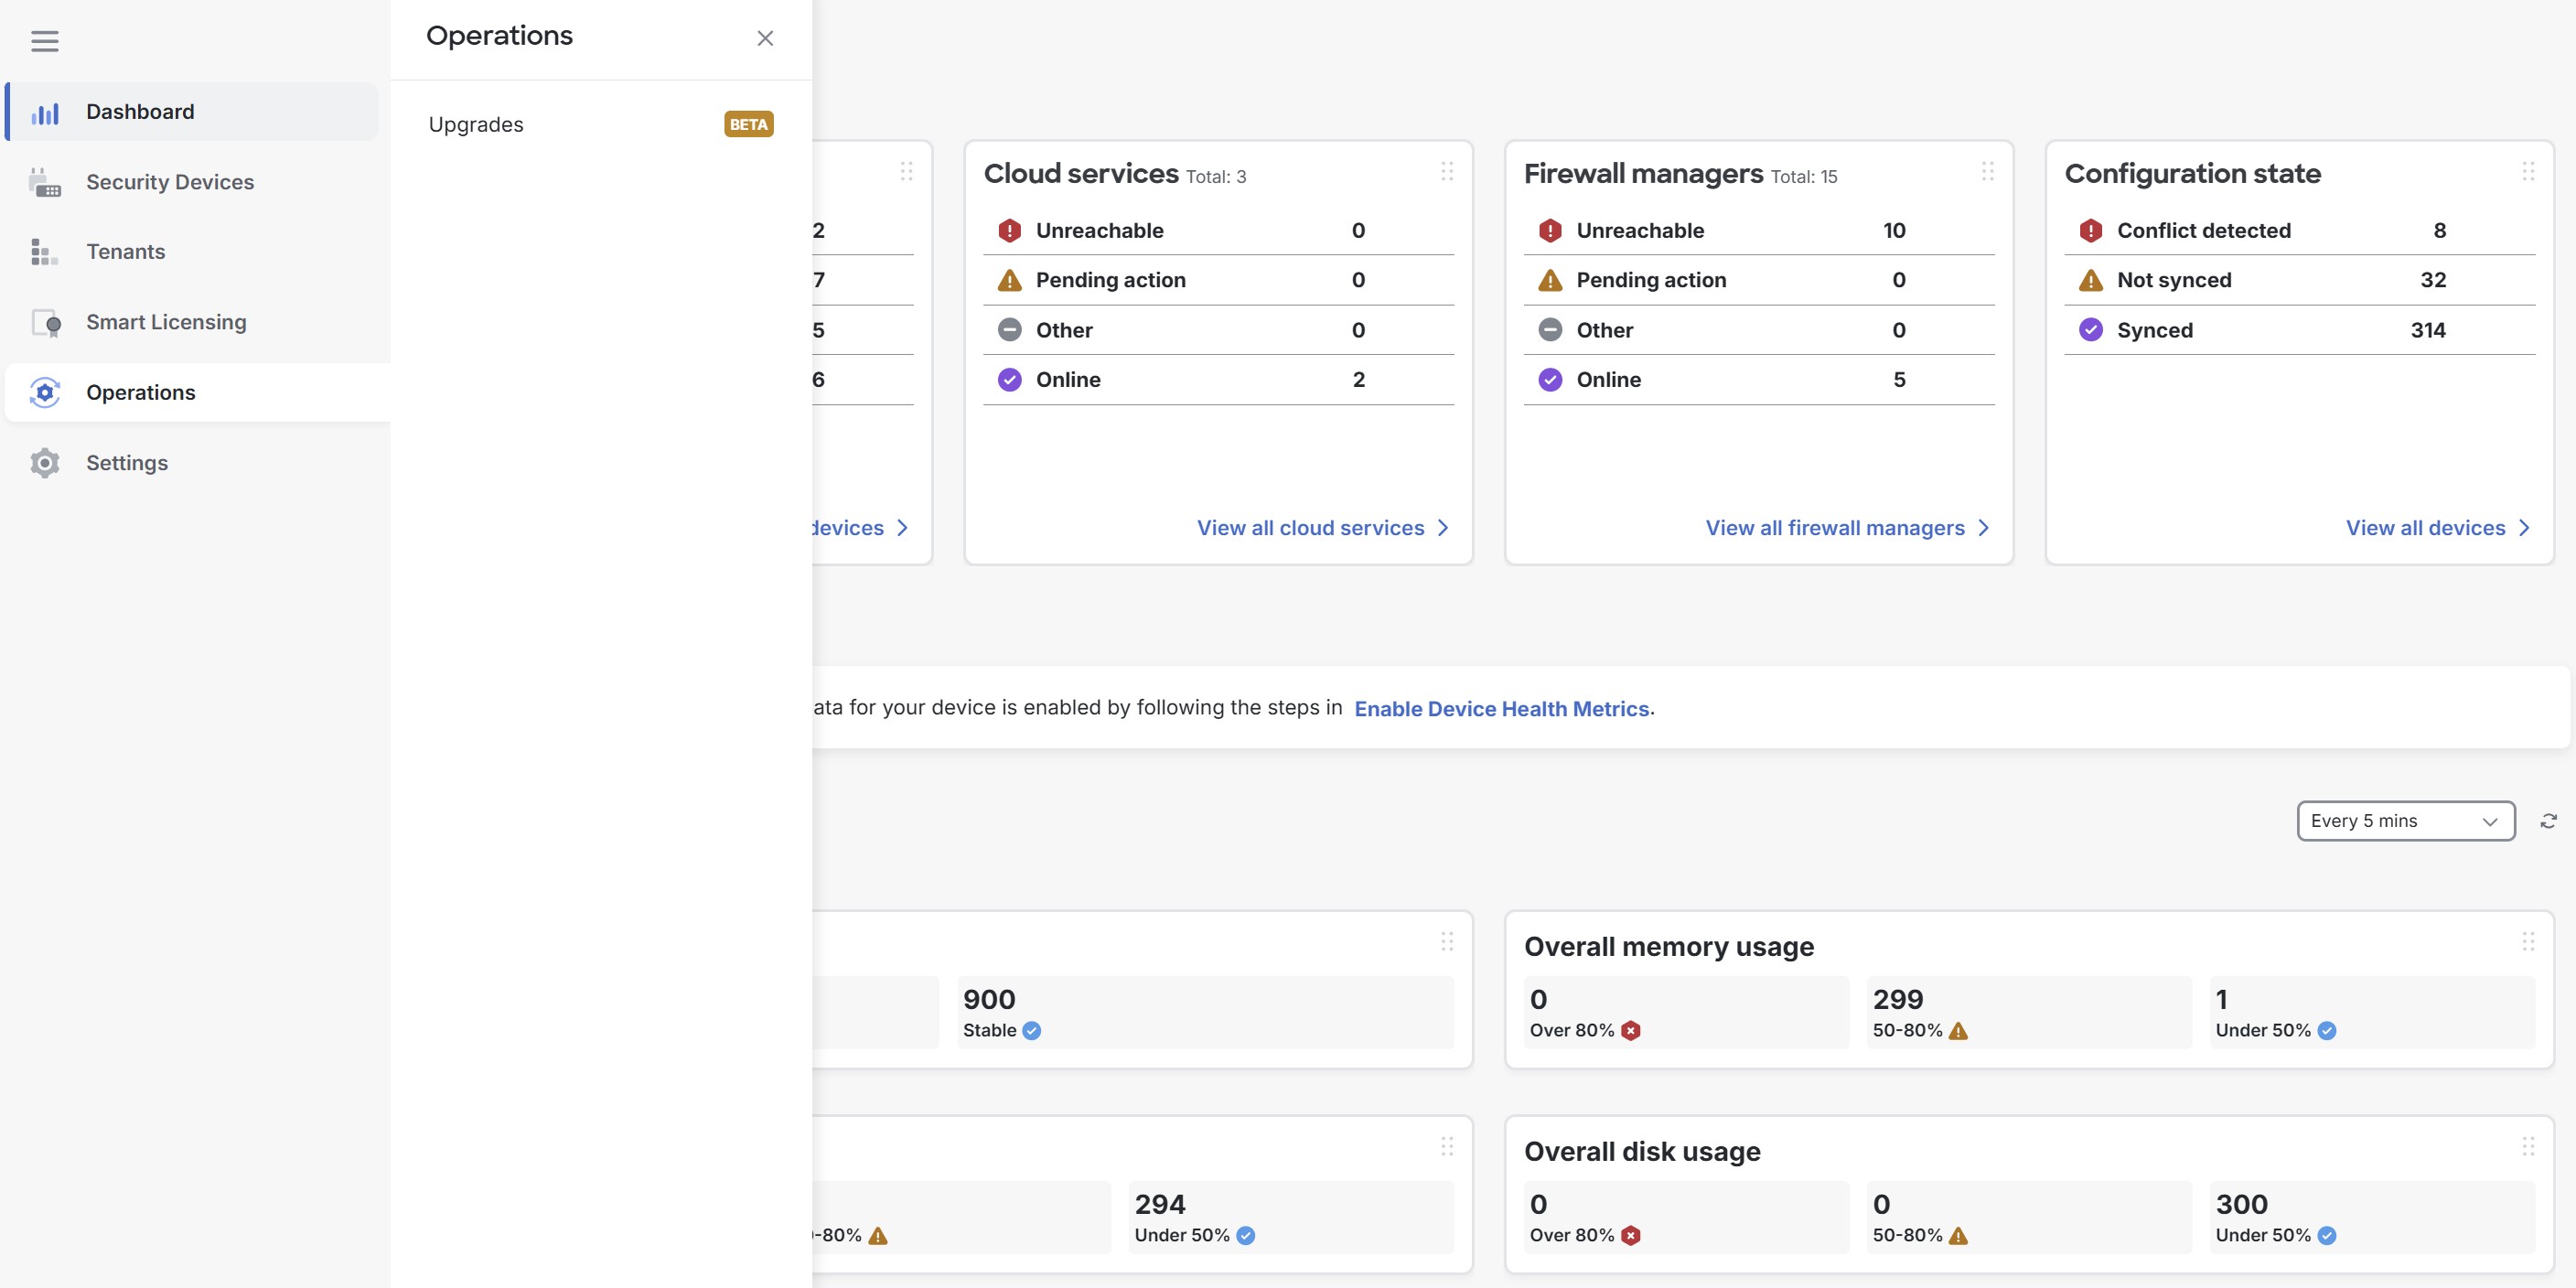Screen dimensions: 2576x1288
Task: Select the Tenants sidebar icon
Action: tap(44, 252)
